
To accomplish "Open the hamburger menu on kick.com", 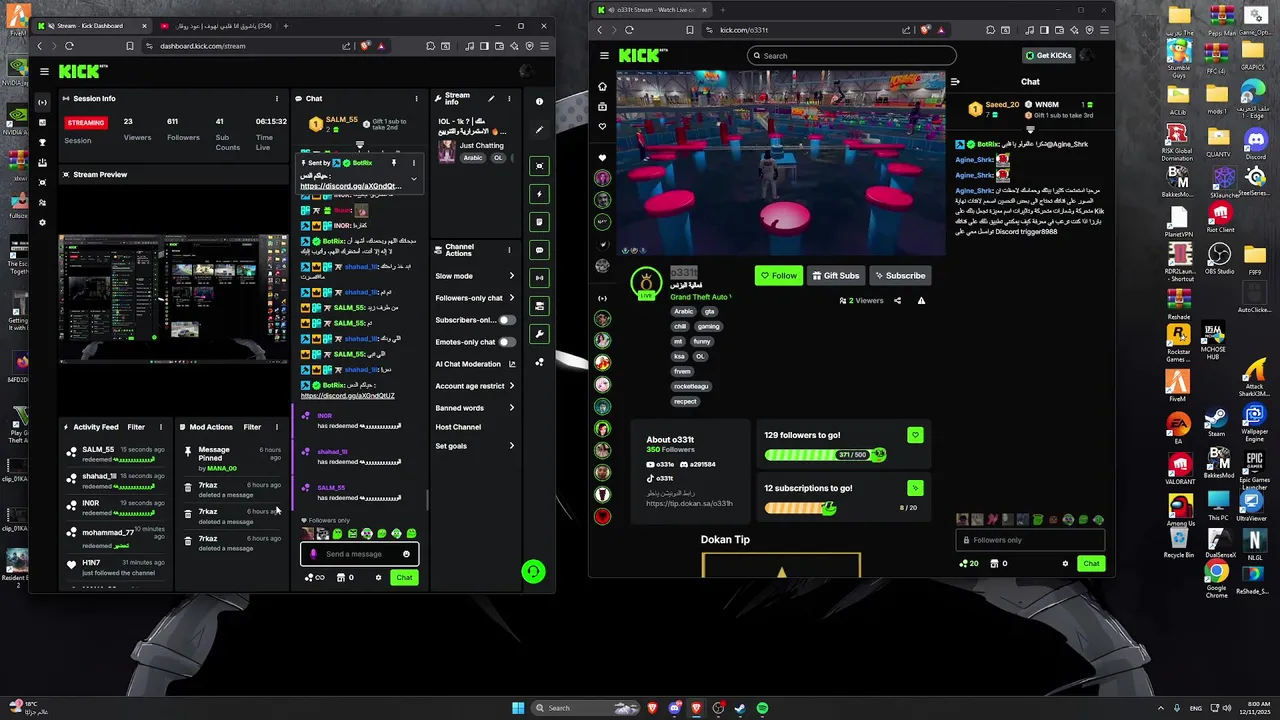I will click(604, 56).
